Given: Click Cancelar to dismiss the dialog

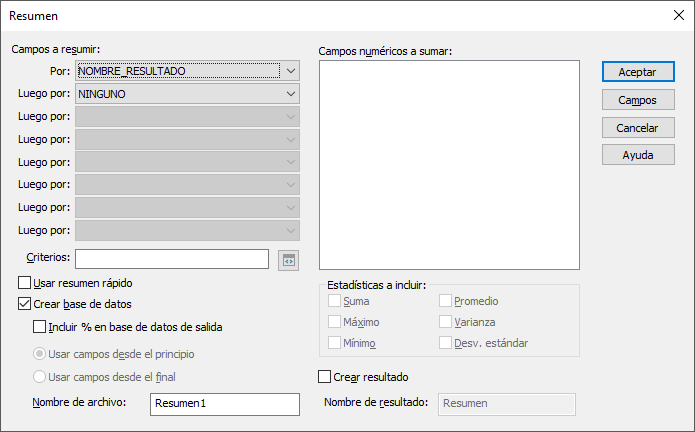Looking at the screenshot, I should [x=637, y=128].
